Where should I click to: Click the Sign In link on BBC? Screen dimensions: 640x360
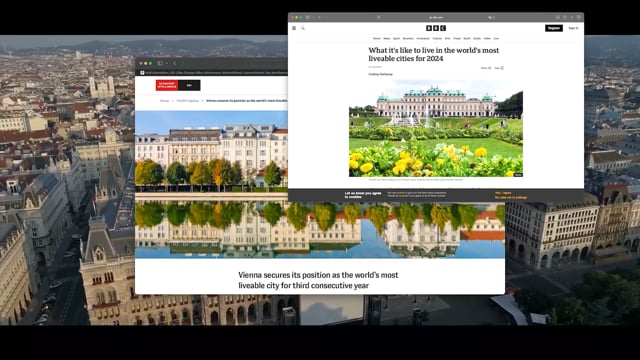click(573, 28)
